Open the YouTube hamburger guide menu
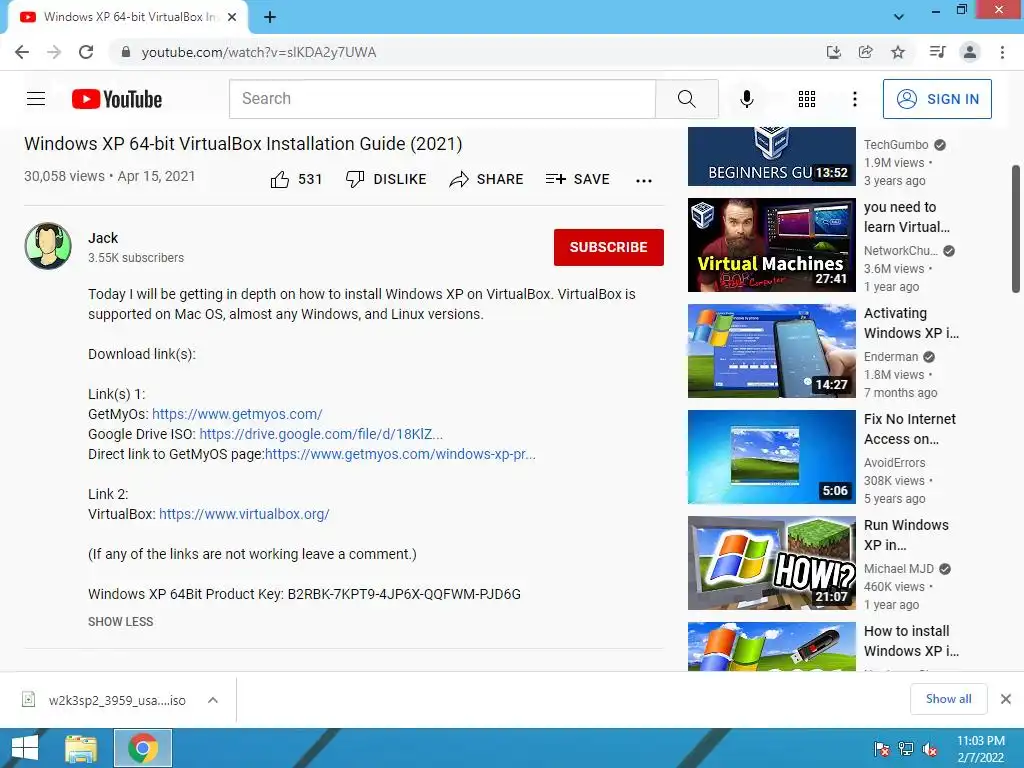Image resolution: width=1024 pixels, height=768 pixels. tap(36, 99)
